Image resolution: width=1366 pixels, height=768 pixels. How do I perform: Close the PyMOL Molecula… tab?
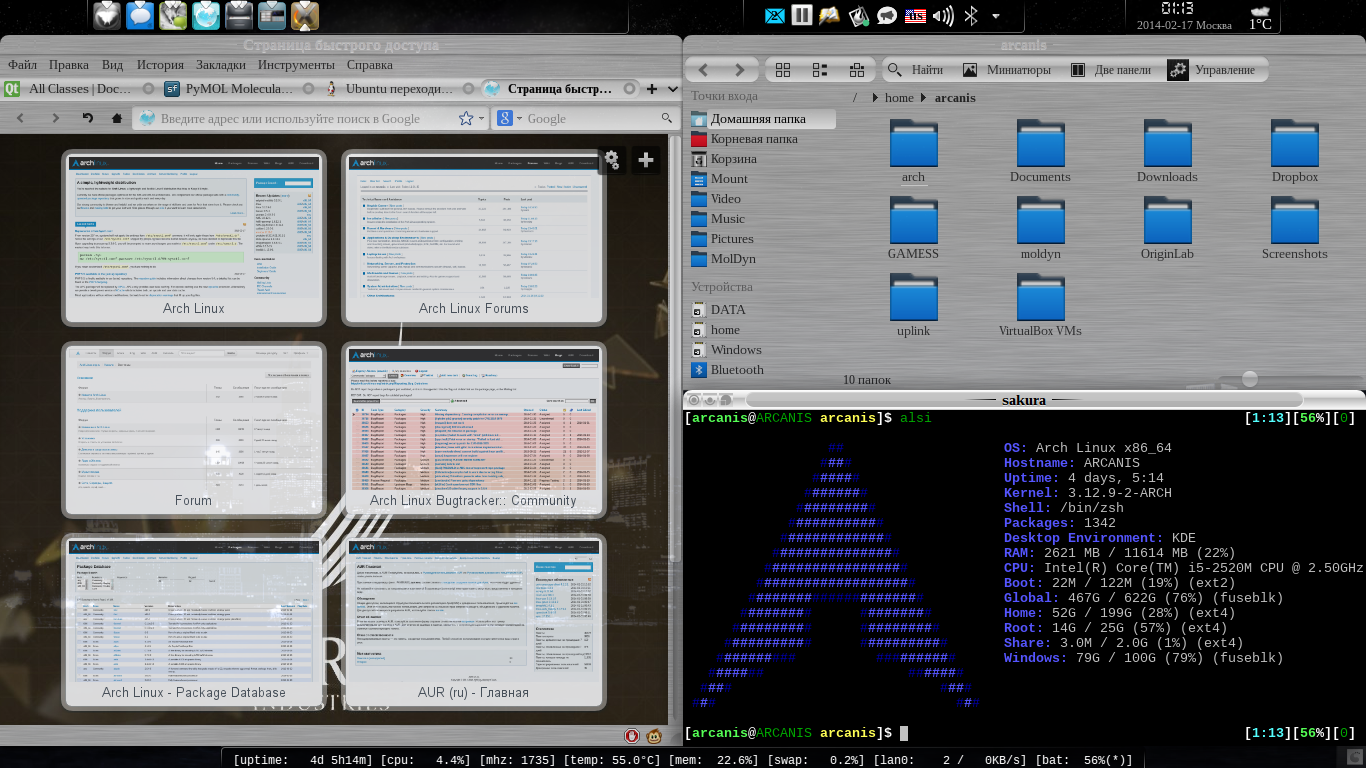coord(308,89)
